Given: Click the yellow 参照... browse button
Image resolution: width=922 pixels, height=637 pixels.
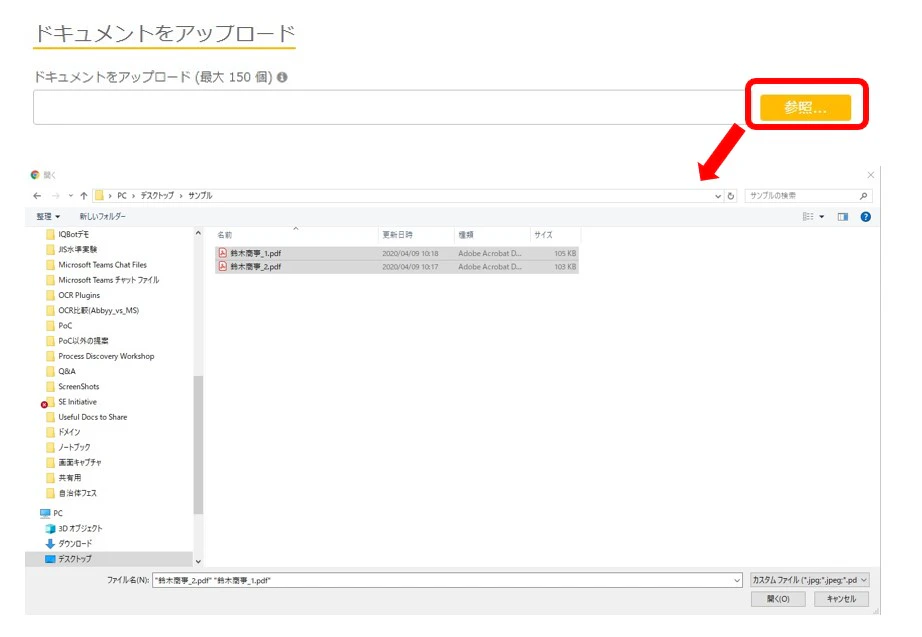Looking at the screenshot, I should point(805,108).
